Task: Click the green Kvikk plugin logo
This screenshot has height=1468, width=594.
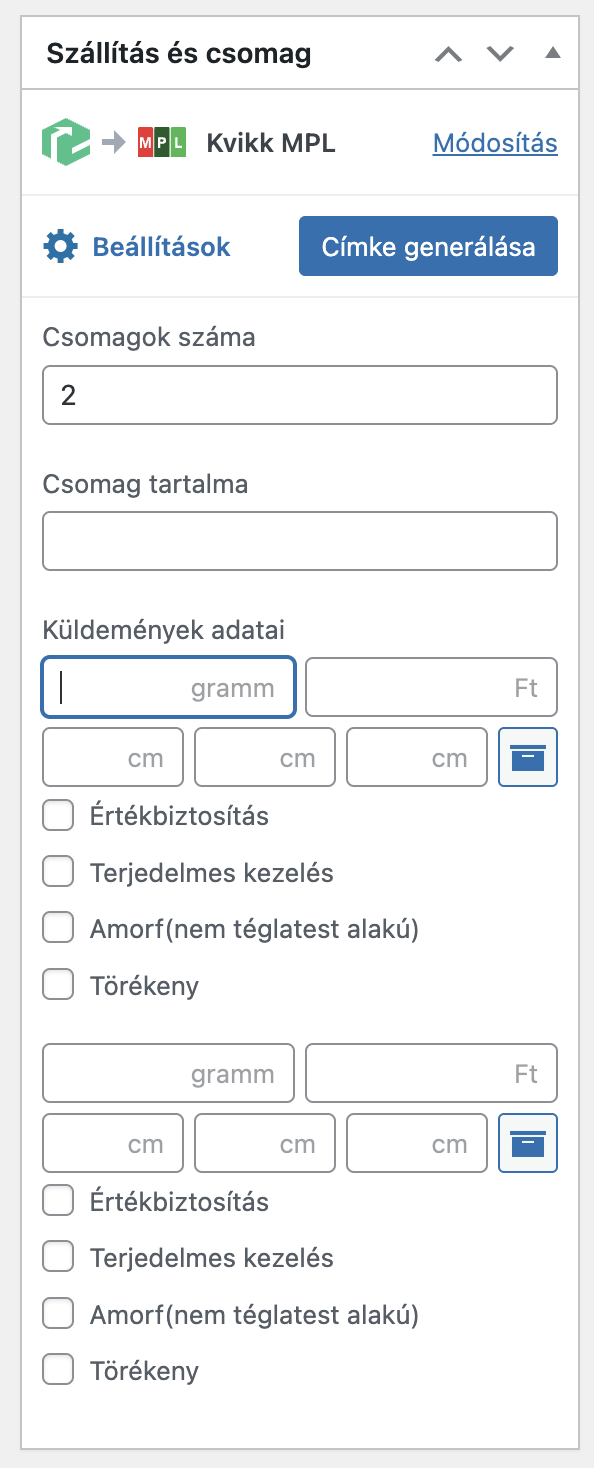Action: click(66, 142)
